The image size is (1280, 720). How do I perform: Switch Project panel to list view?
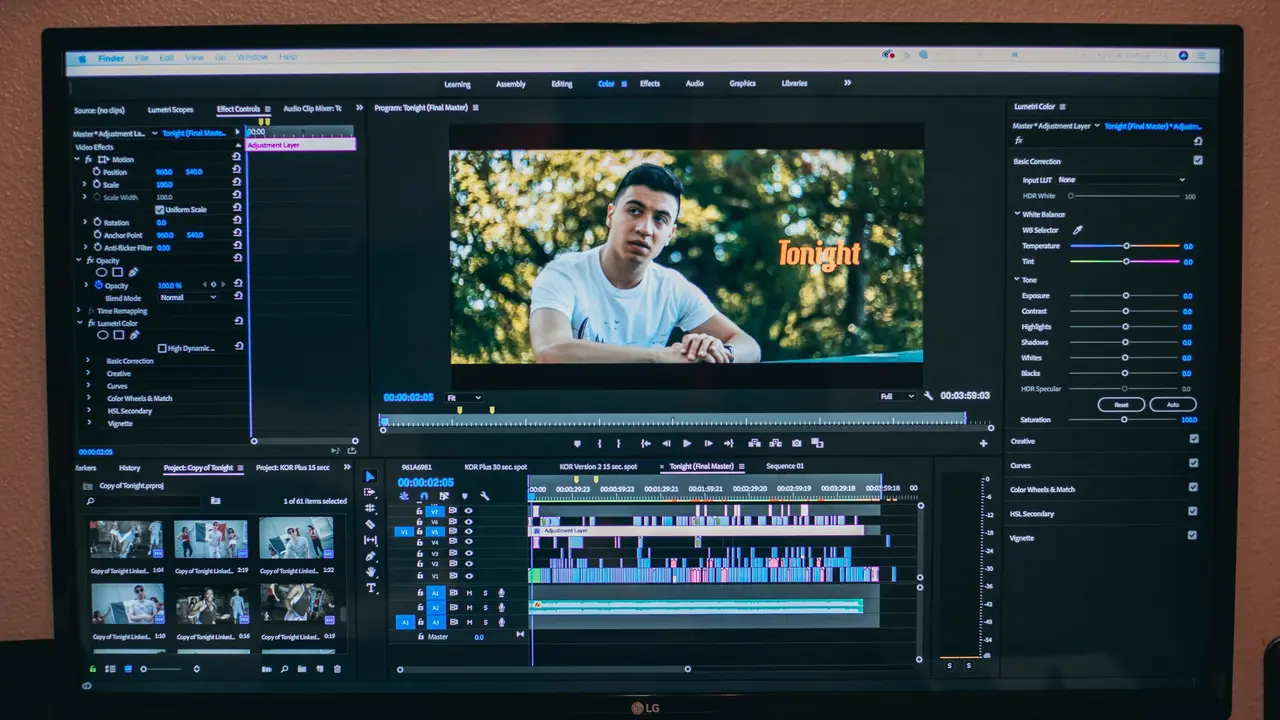pos(110,669)
